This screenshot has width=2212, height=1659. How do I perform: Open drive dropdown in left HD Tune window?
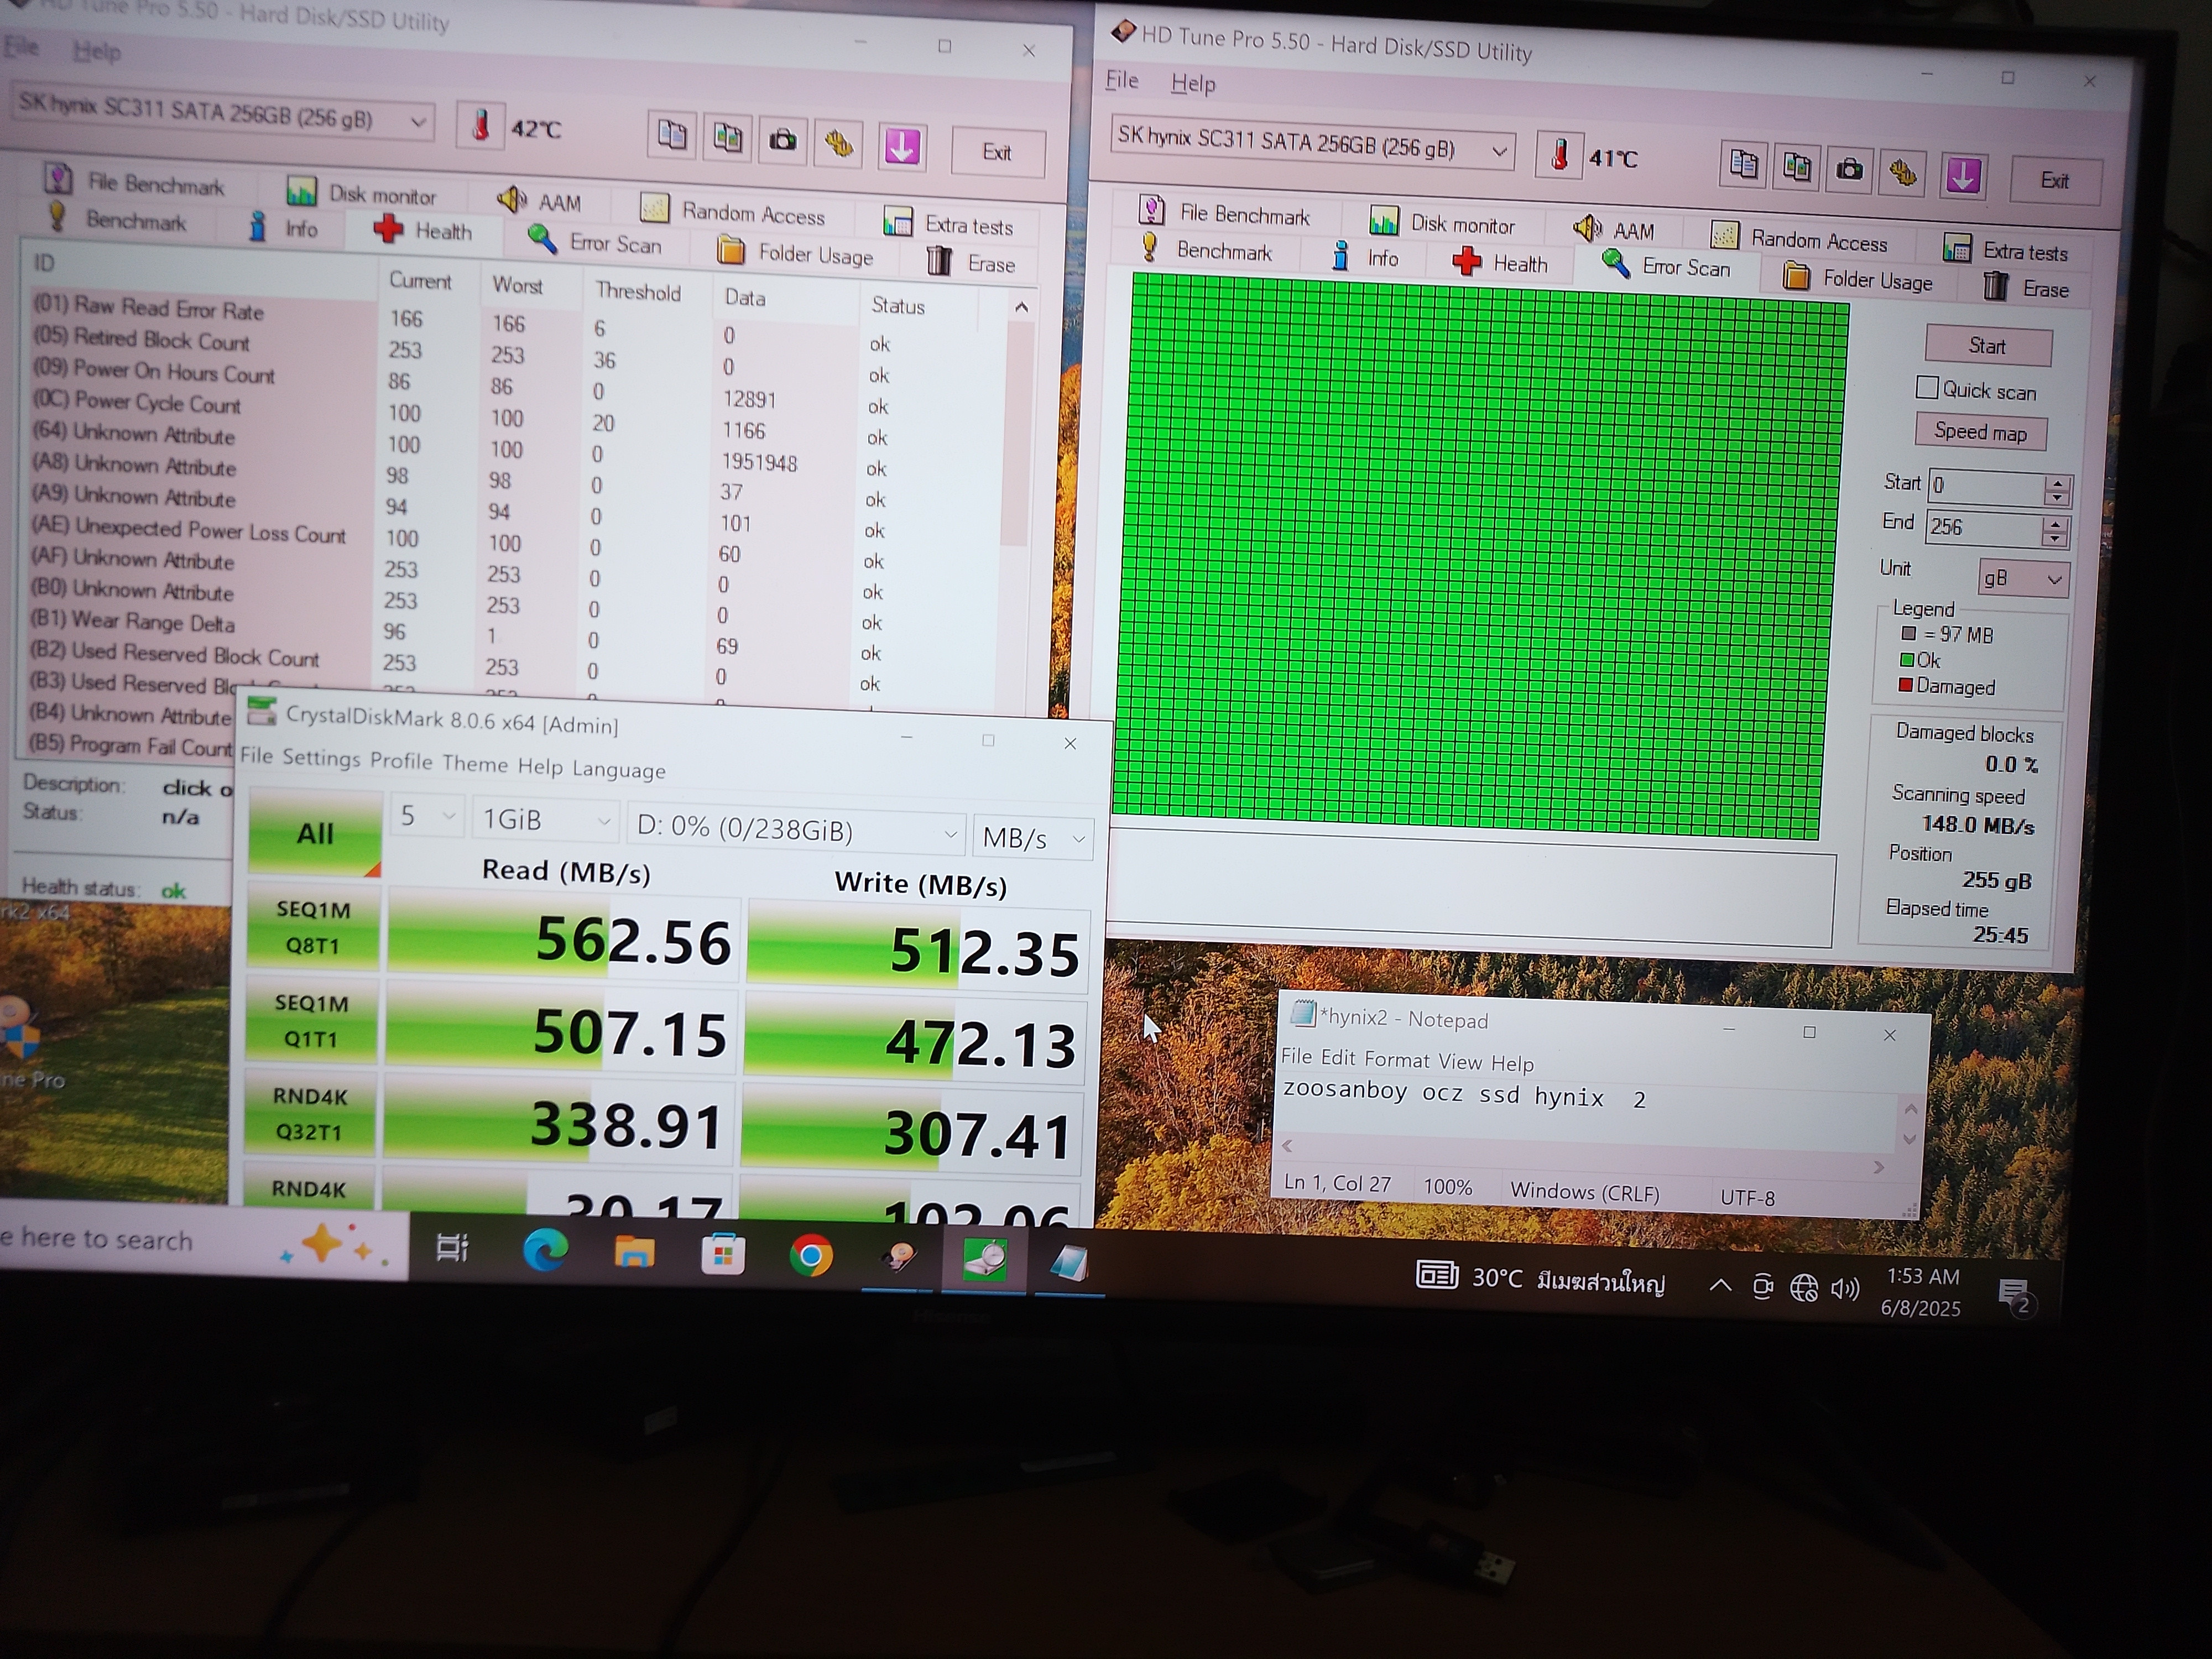click(418, 122)
